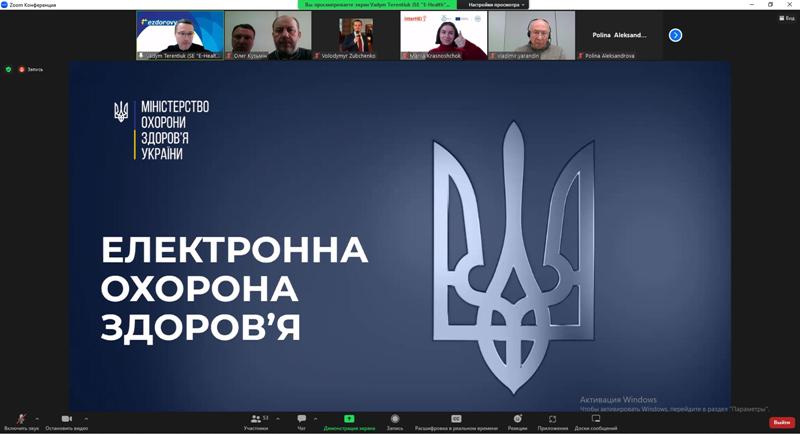
Task: Click the Zoom Конференция title bar icon
Action: click(x=5, y=5)
